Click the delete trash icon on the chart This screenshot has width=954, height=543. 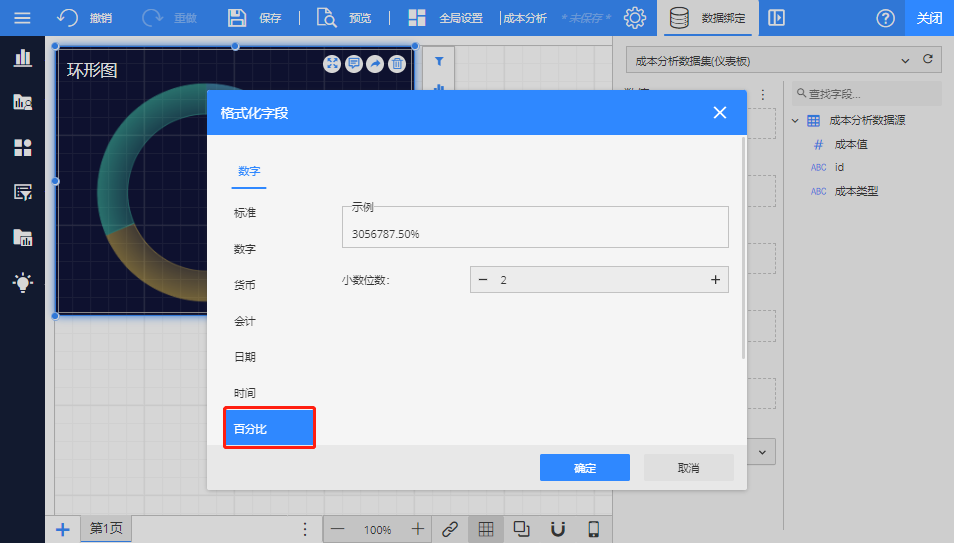click(x=397, y=64)
